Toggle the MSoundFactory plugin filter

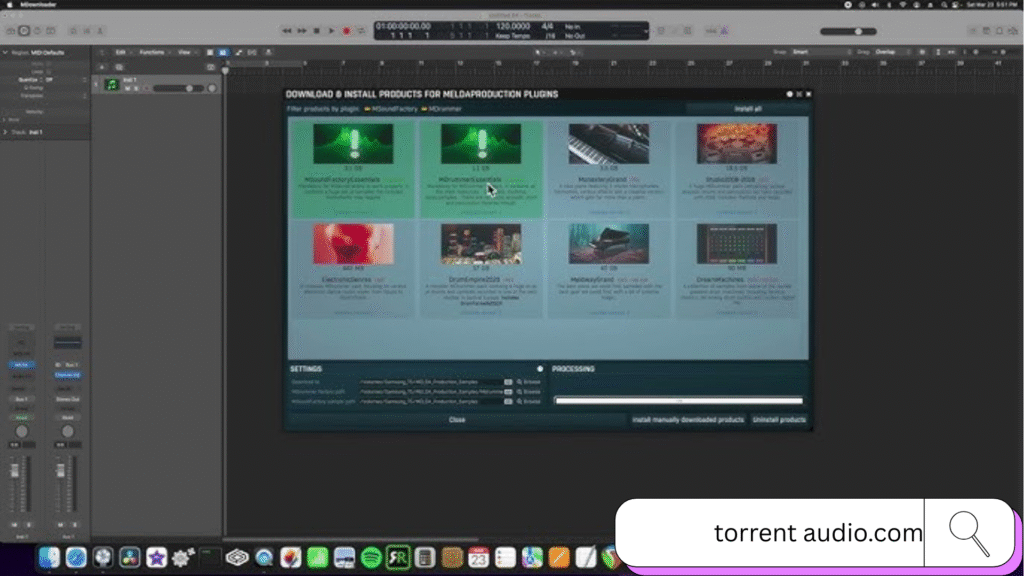click(x=390, y=108)
